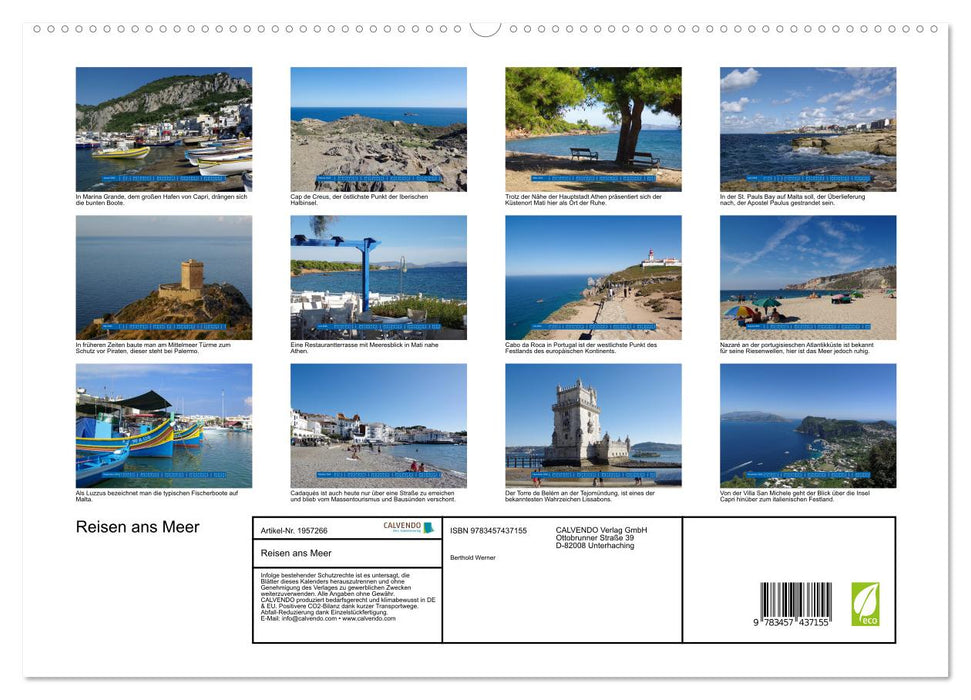Click the Cadaqués village photo
The image size is (971, 700).
point(378,424)
